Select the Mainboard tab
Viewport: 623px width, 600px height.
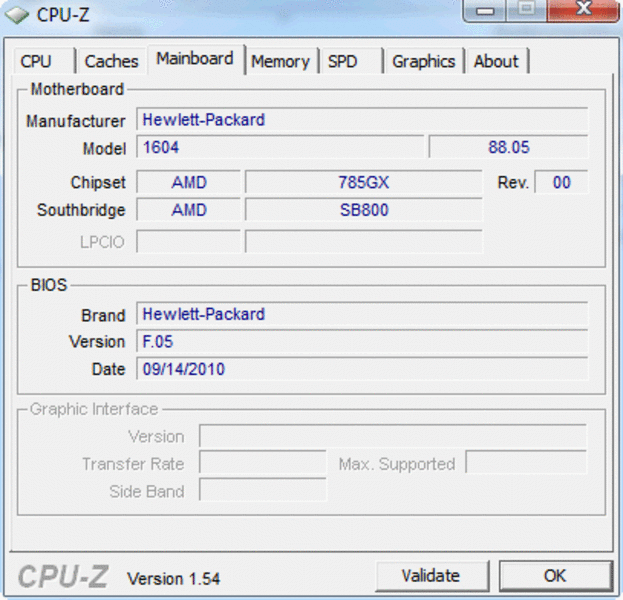[195, 59]
